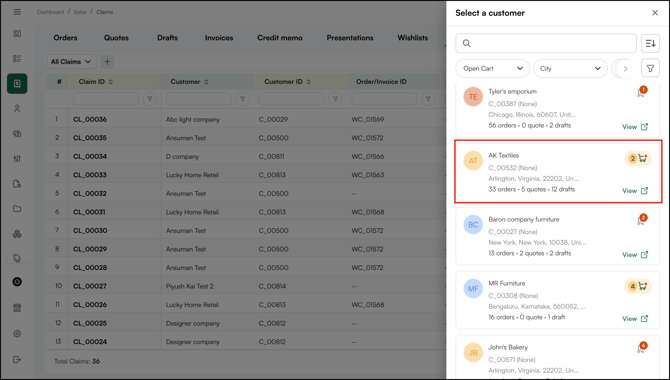Click the Order/Invoice ID filter text box
670x380 pixels.
coord(384,99)
